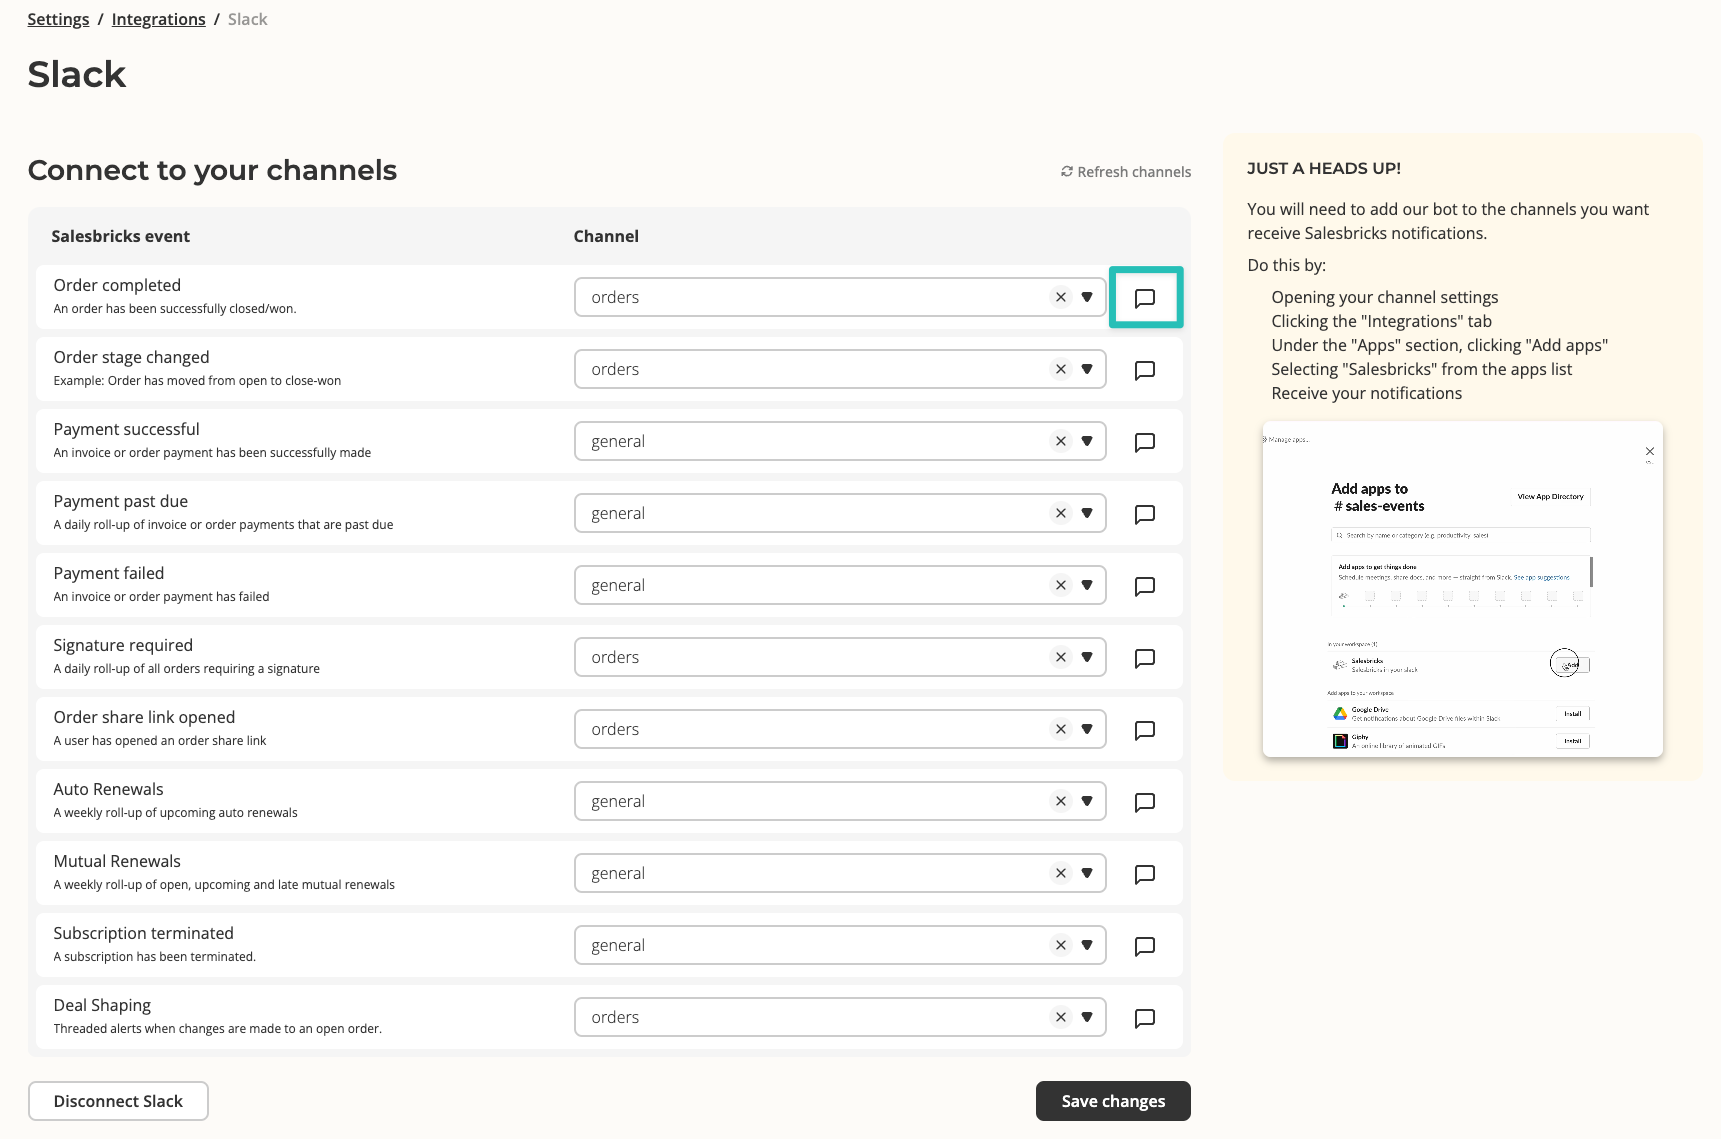
Task: Open channel dropdown arrow for Payment failed
Action: (x=1087, y=585)
